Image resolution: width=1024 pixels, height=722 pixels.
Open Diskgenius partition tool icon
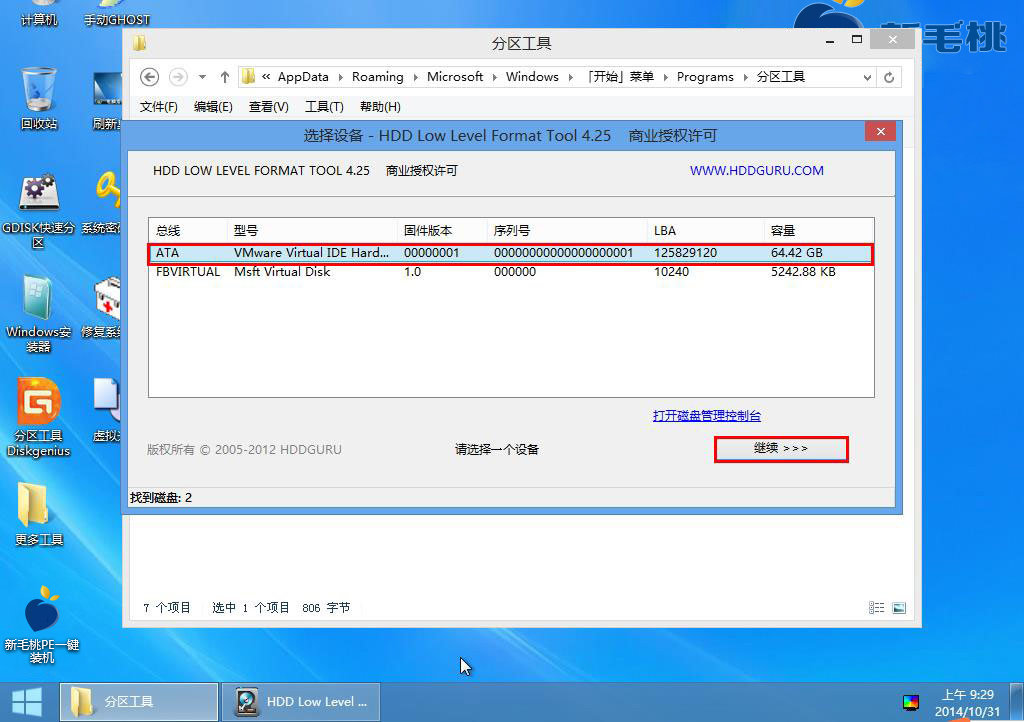tap(39, 417)
